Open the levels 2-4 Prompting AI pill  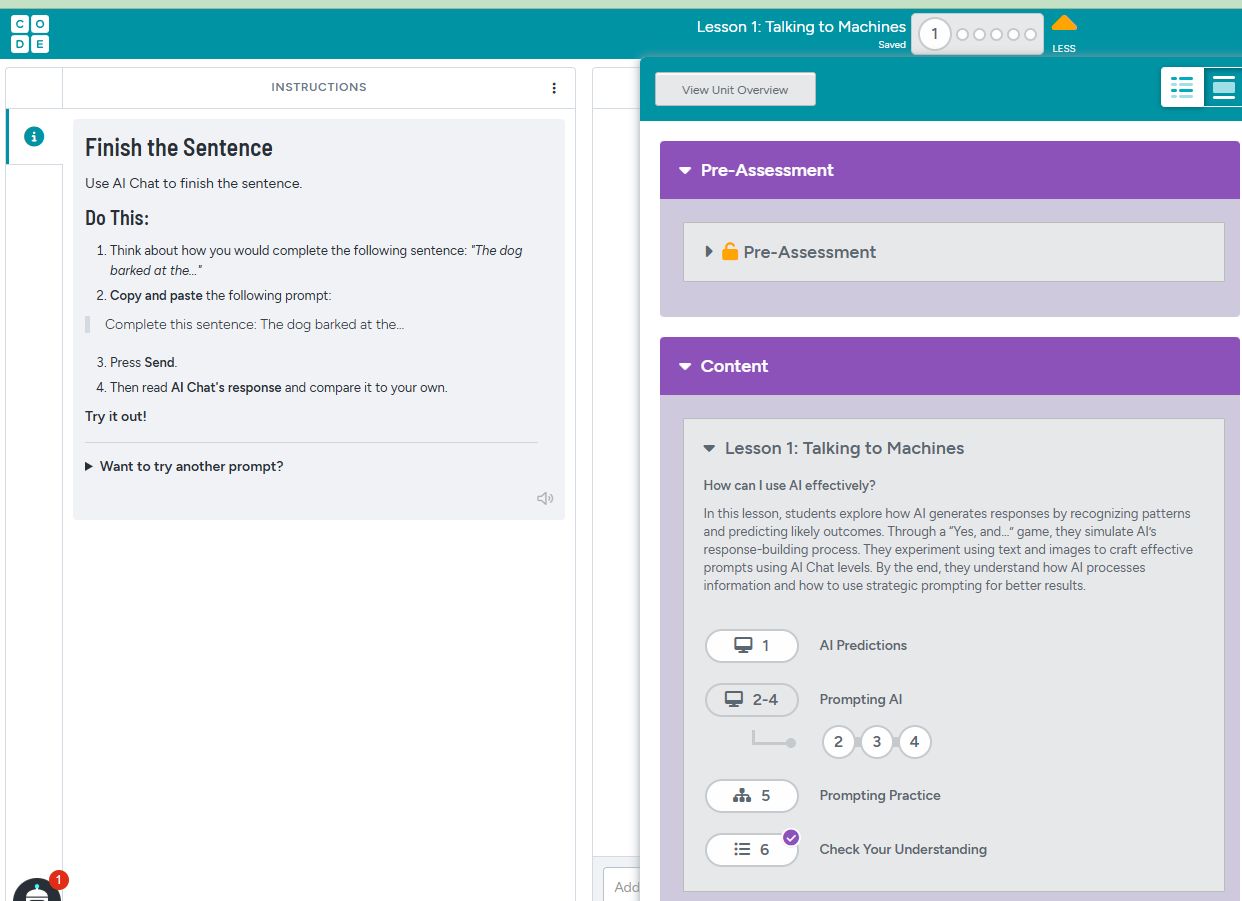click(752, 700)
